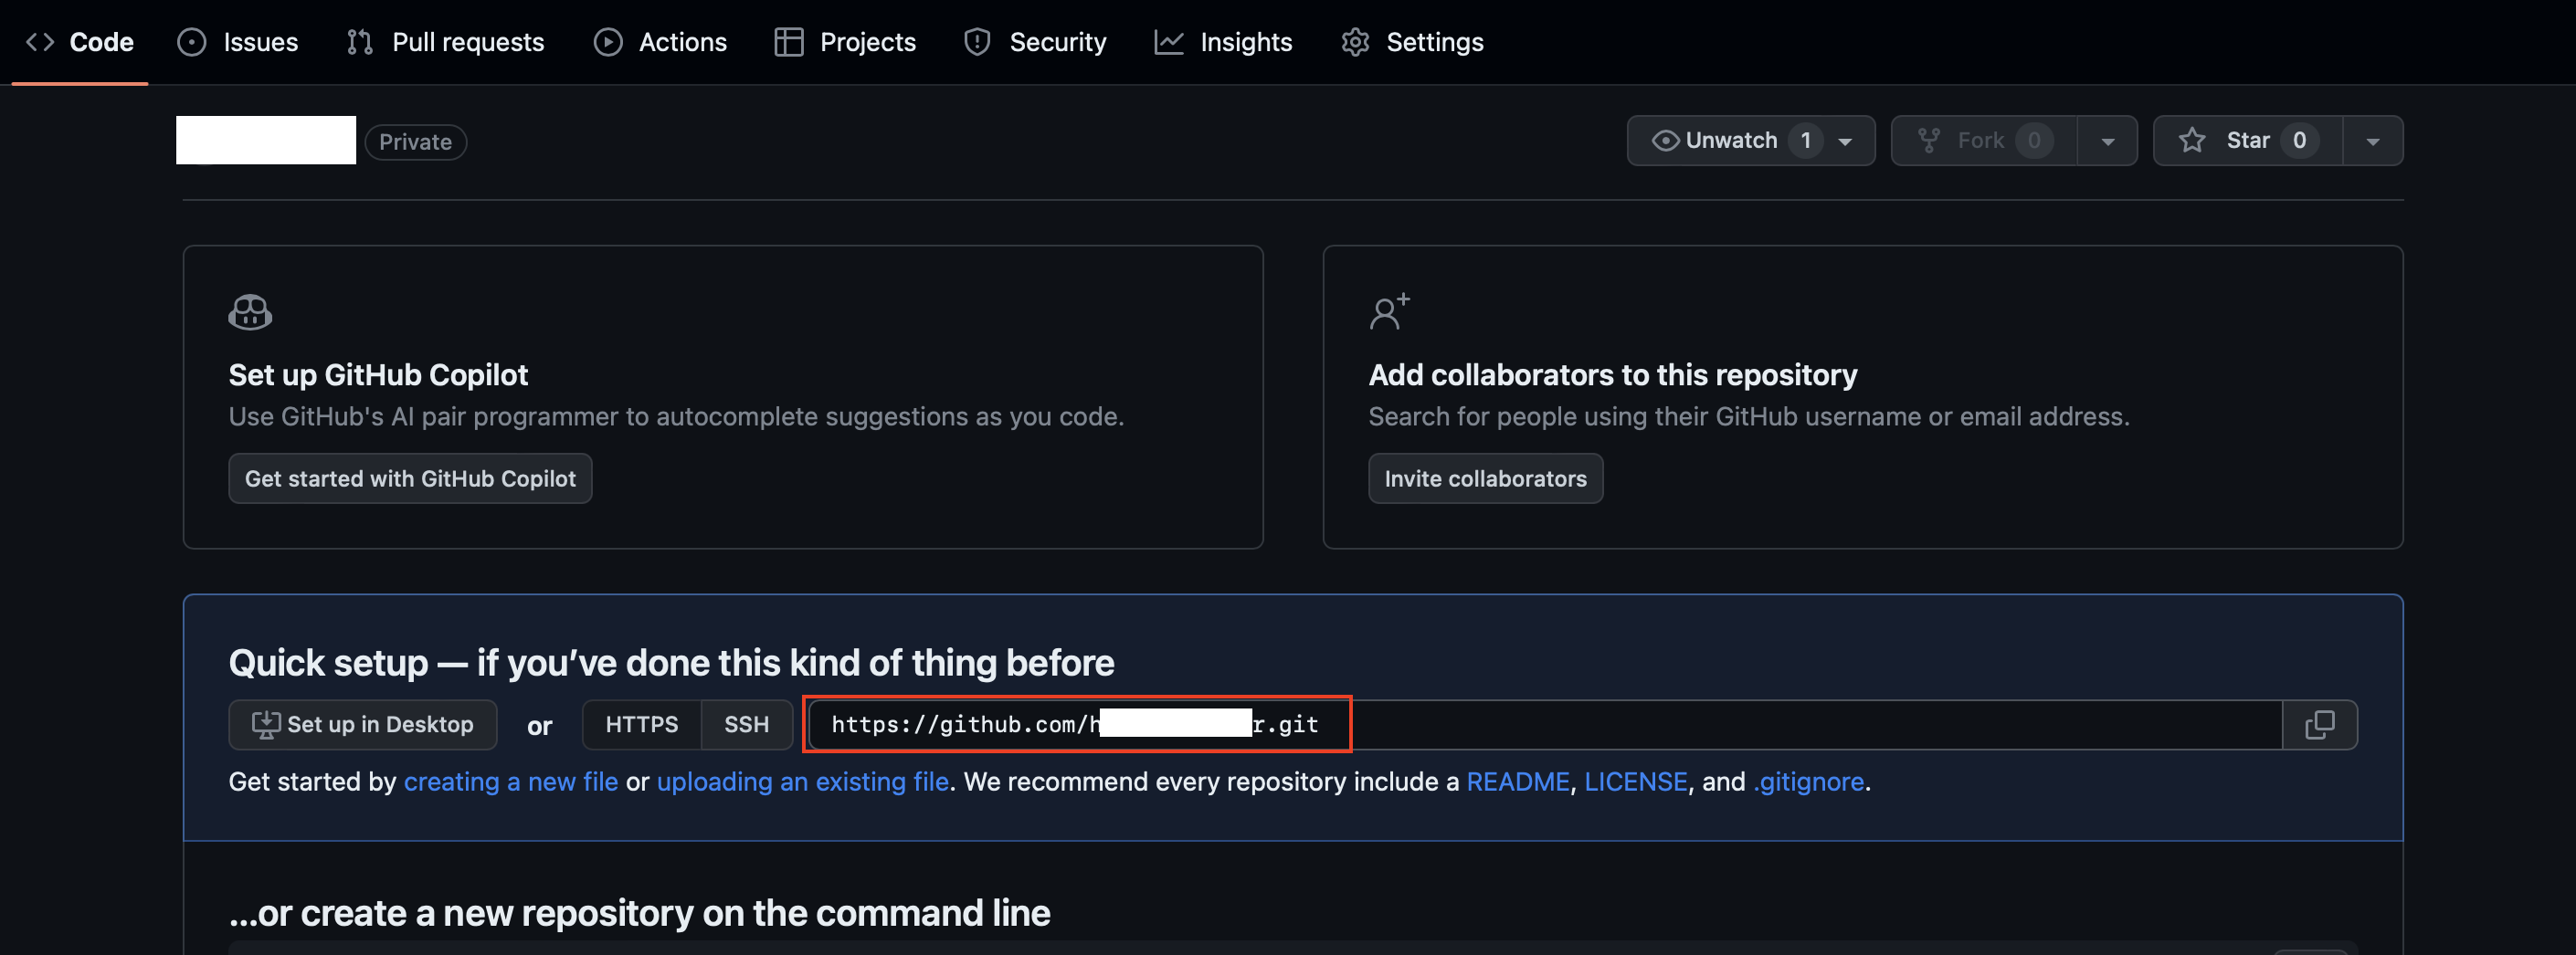Screen dimensions: 2576x955
Task: Open repository Settings tab
Action: pyautogui.click(x=1412, y=42)
